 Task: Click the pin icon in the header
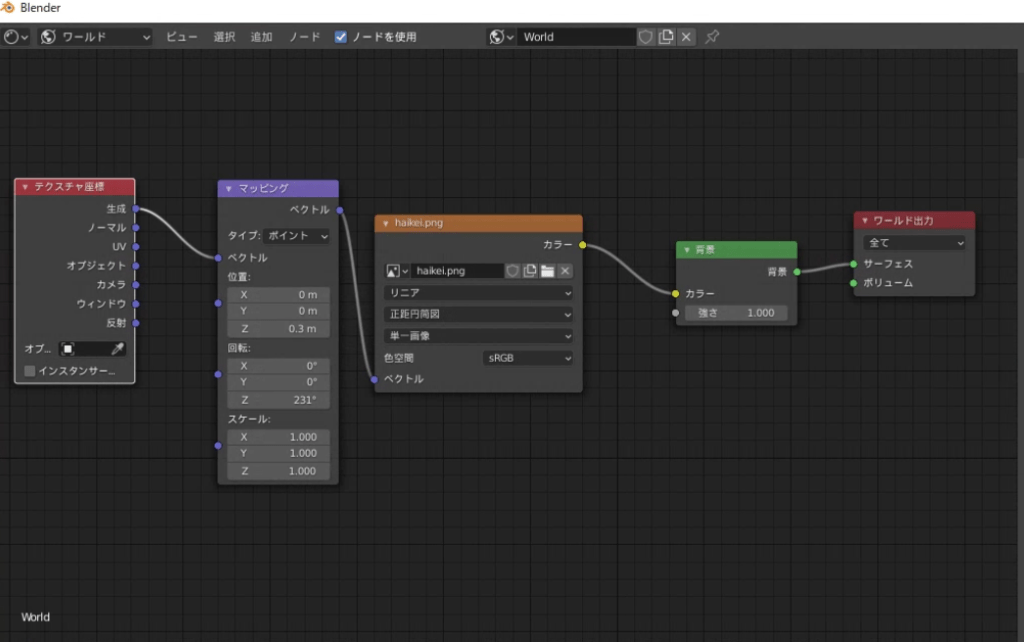(712, 37)
